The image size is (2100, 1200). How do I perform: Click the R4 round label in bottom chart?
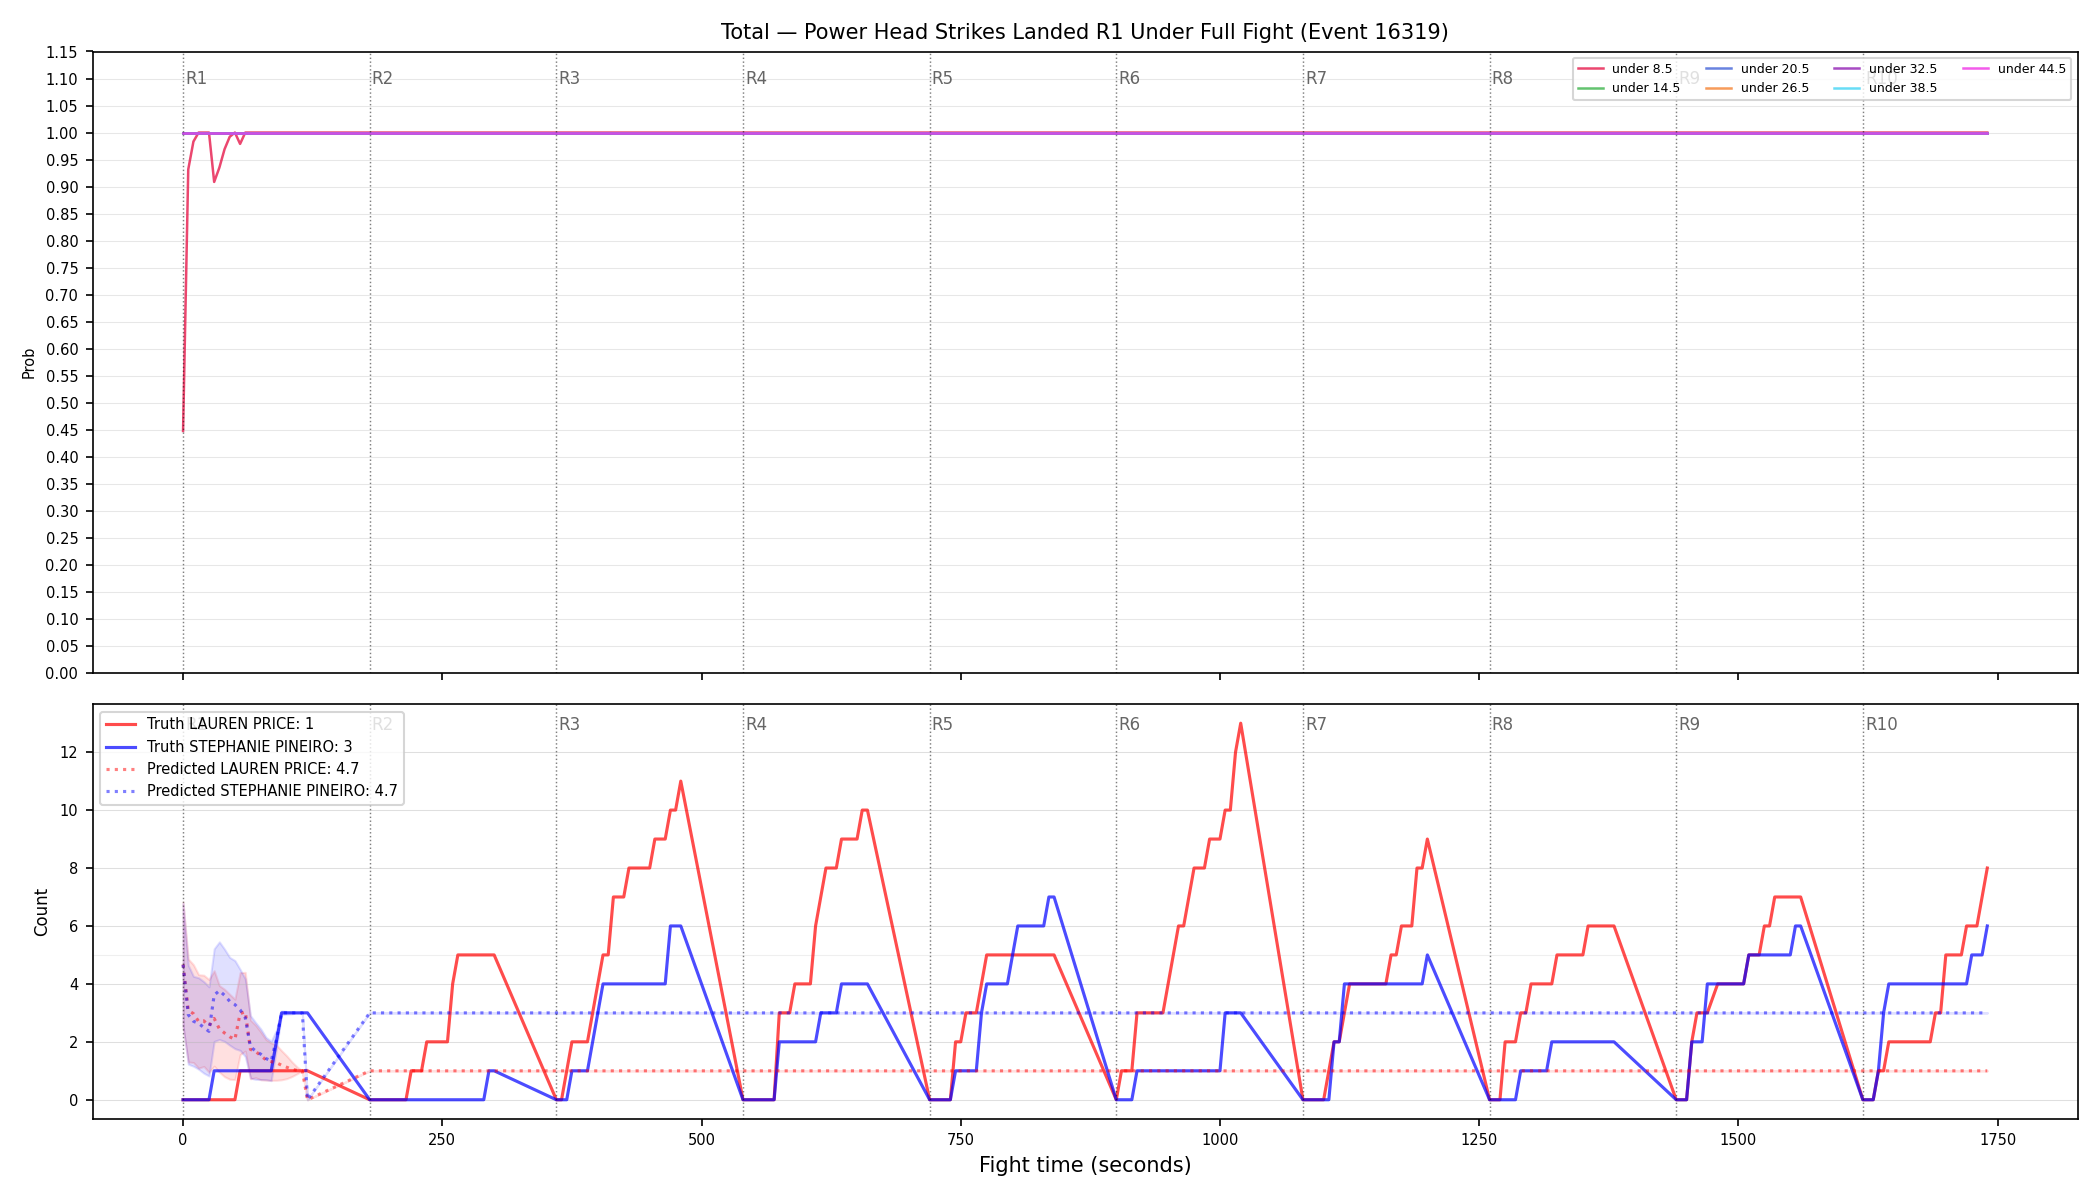[x=757, y=724]
